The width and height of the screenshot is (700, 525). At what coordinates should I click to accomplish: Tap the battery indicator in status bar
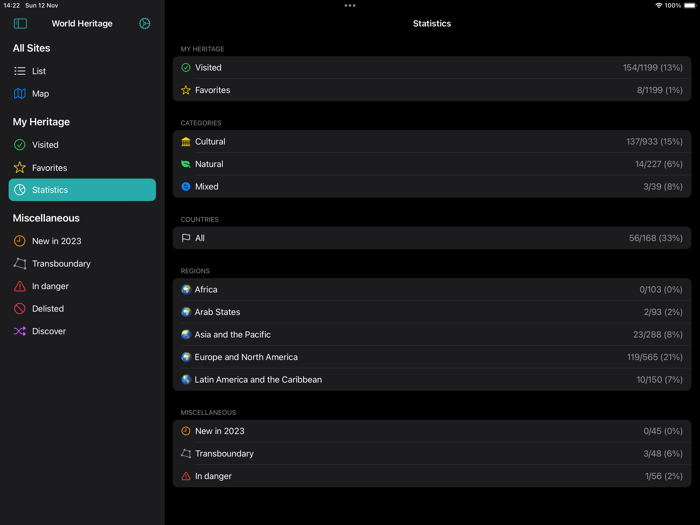pyautogui.click(x=690, y=5)
